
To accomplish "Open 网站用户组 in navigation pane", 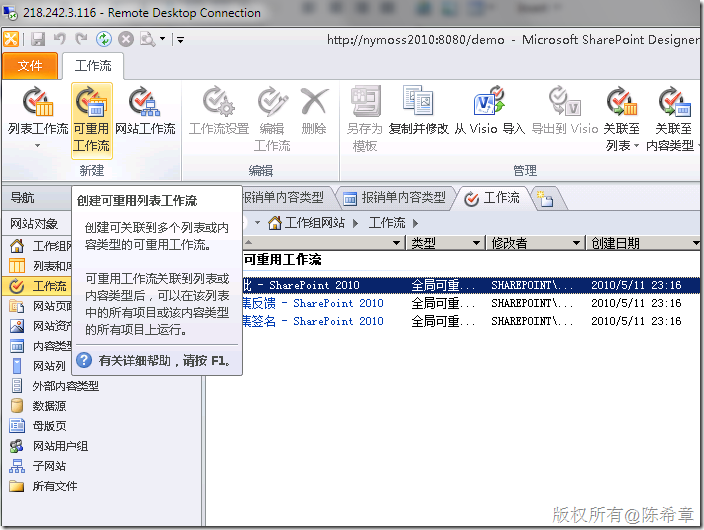I will (49, 446).
